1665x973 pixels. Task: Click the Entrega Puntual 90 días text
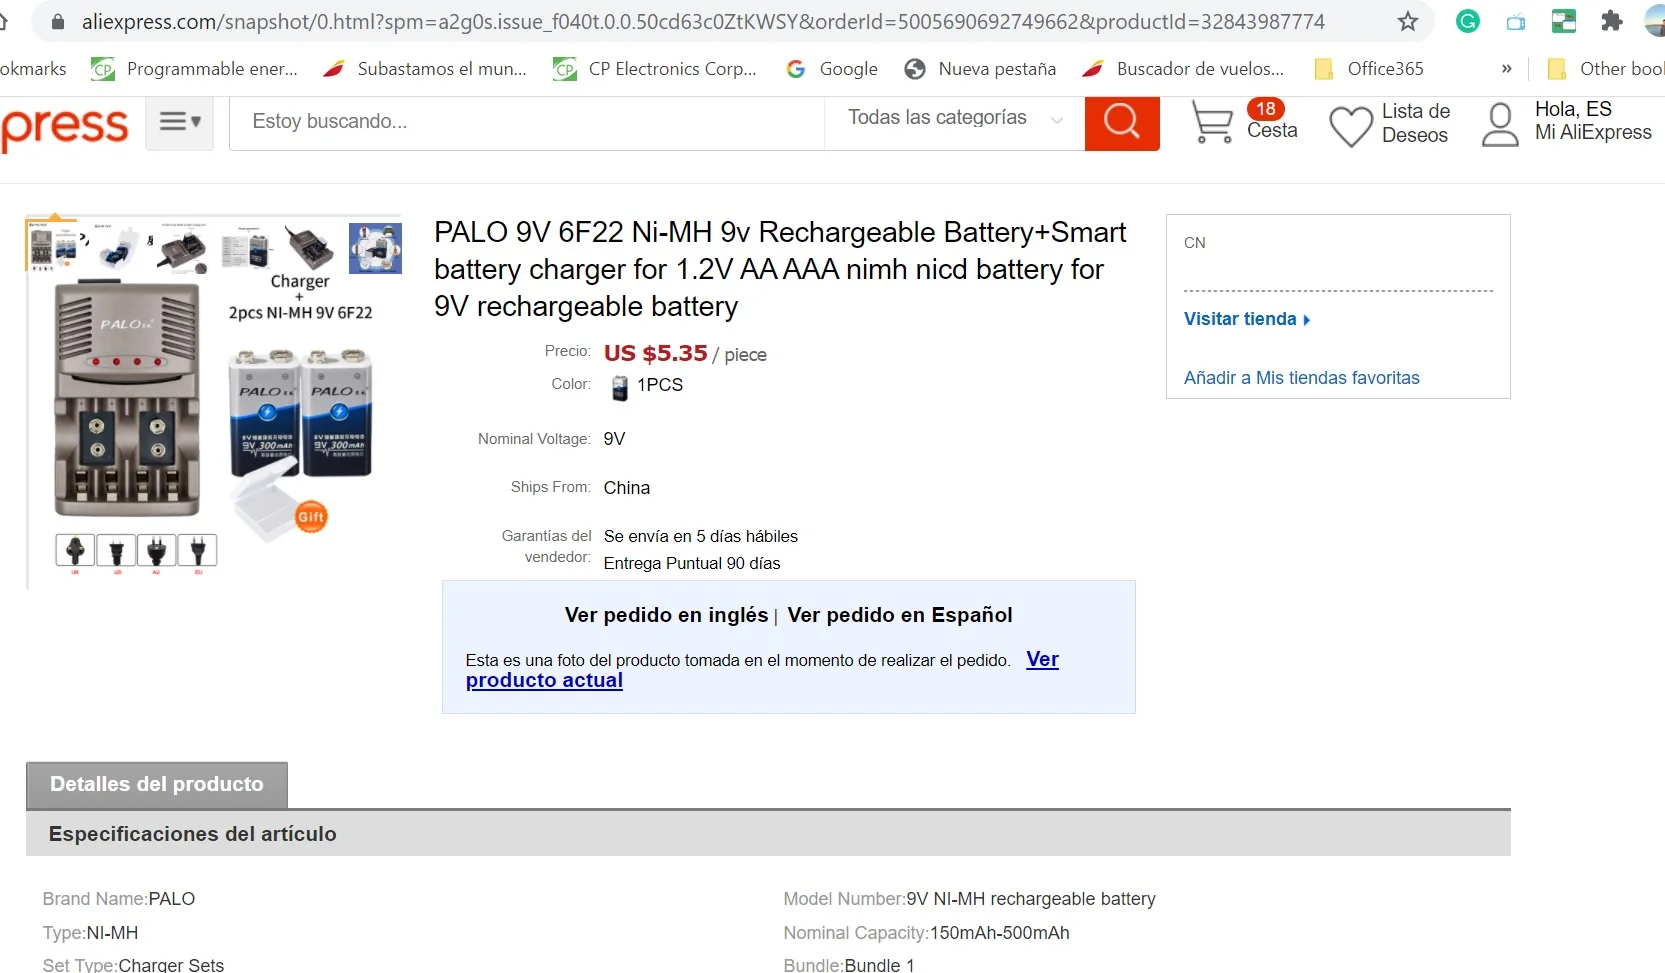(x=692, y=564)
